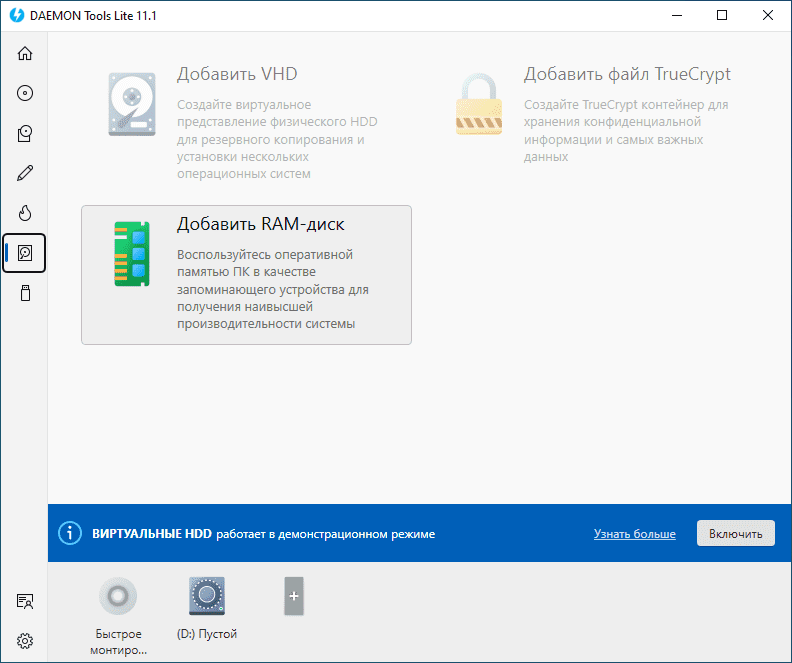This screenshot has height=663, width=792.
Task: Add a new drive with plus icon
Action: click(294, 596)
